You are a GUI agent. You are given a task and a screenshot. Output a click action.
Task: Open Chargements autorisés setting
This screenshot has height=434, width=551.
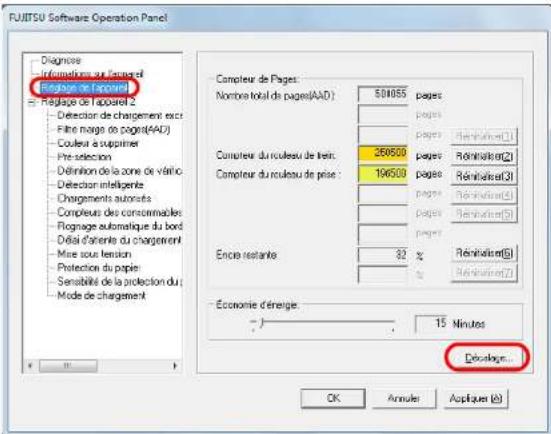(104, 199)
